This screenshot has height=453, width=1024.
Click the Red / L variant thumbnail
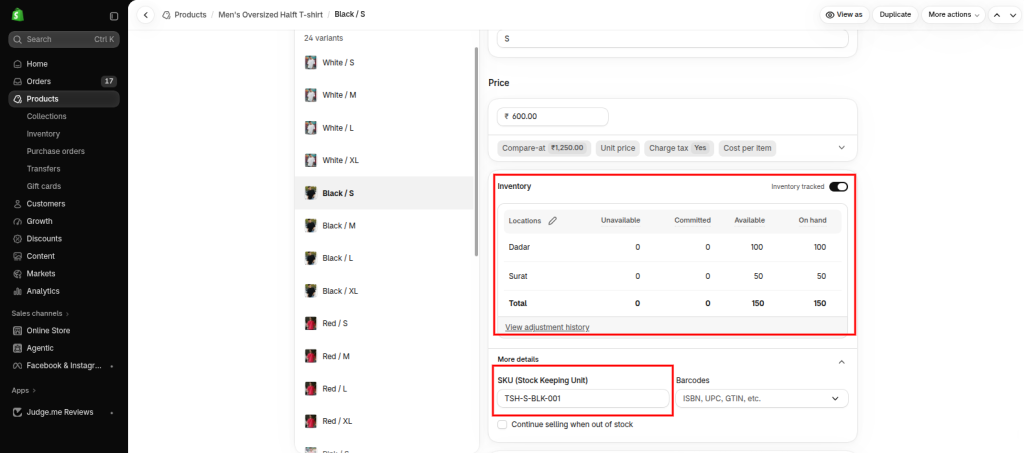311,389
